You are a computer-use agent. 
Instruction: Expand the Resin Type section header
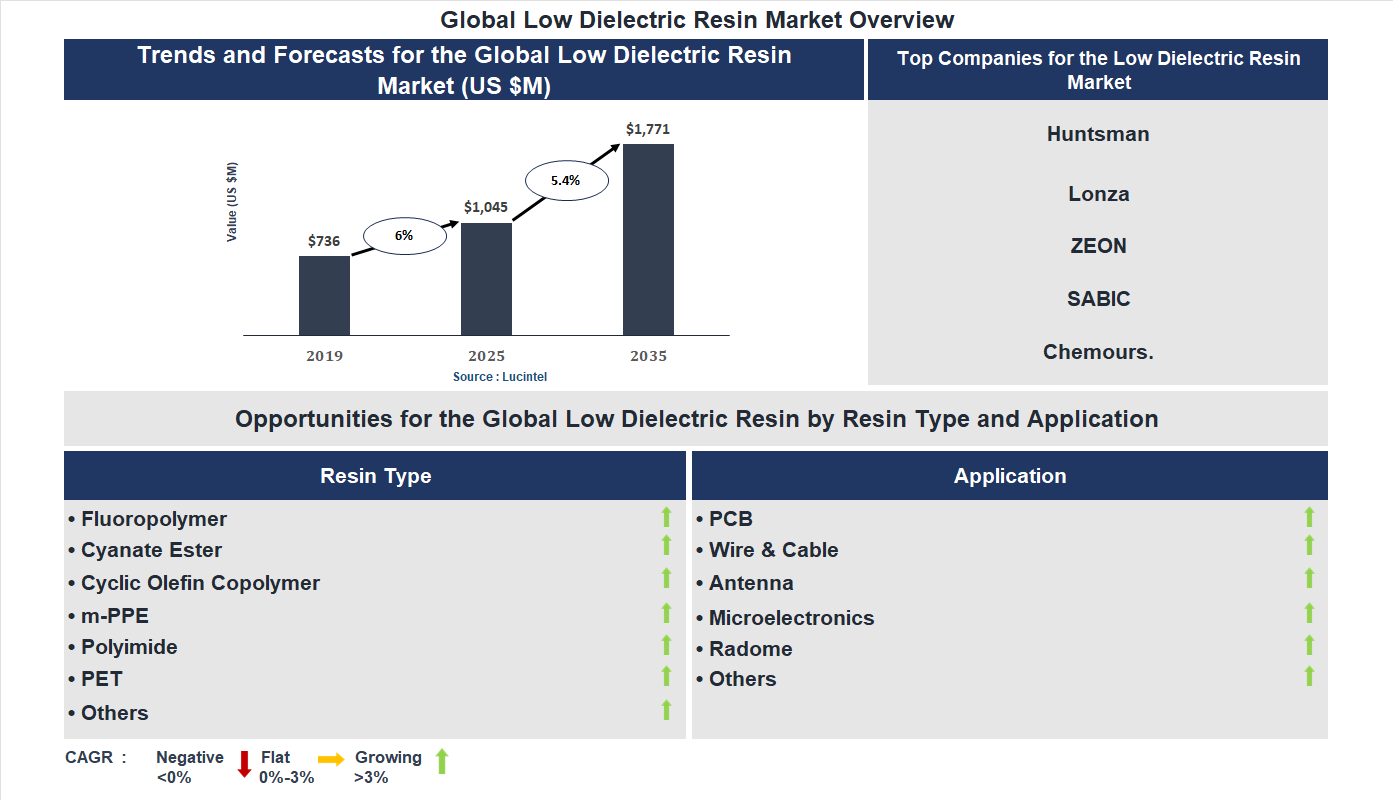(x=375, y=475)
